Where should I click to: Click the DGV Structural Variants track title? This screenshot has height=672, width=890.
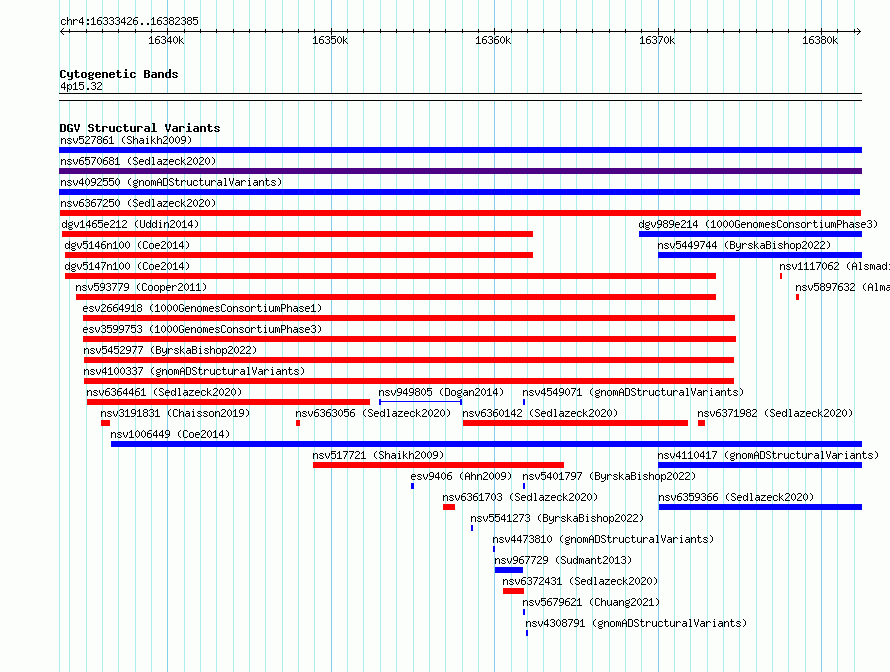140,128
